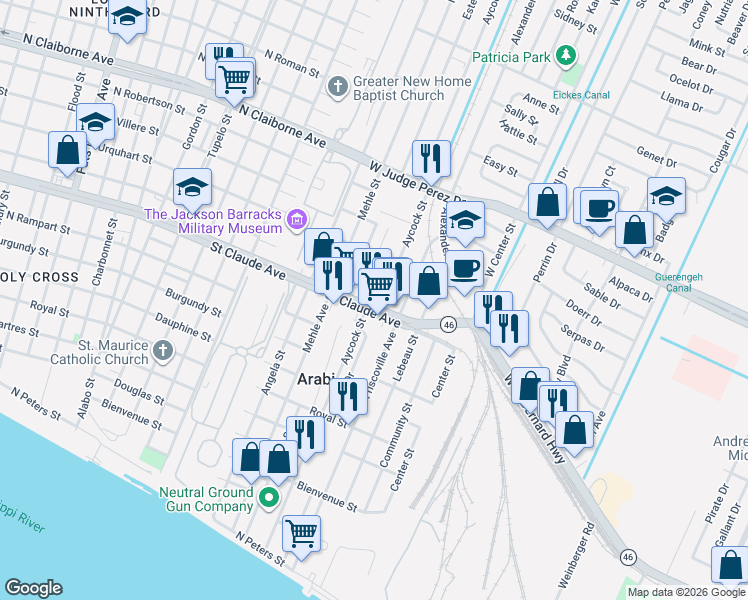Select the coffee cup marker near Perrin Dr

click(599, 209)
